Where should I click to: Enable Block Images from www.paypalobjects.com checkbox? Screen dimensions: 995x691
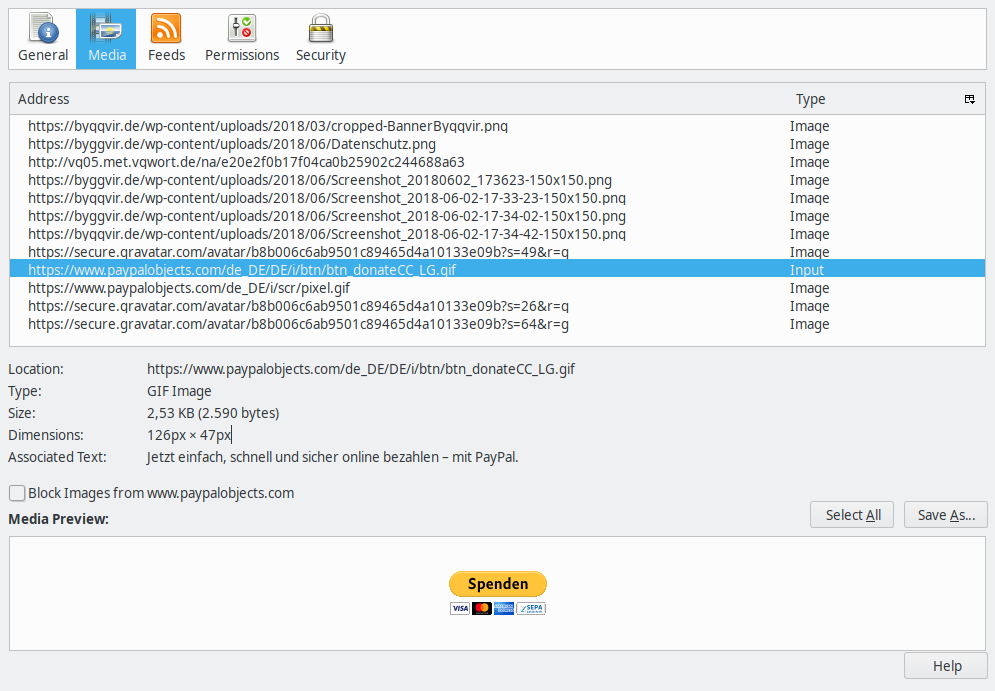click(x=17, y=493)
